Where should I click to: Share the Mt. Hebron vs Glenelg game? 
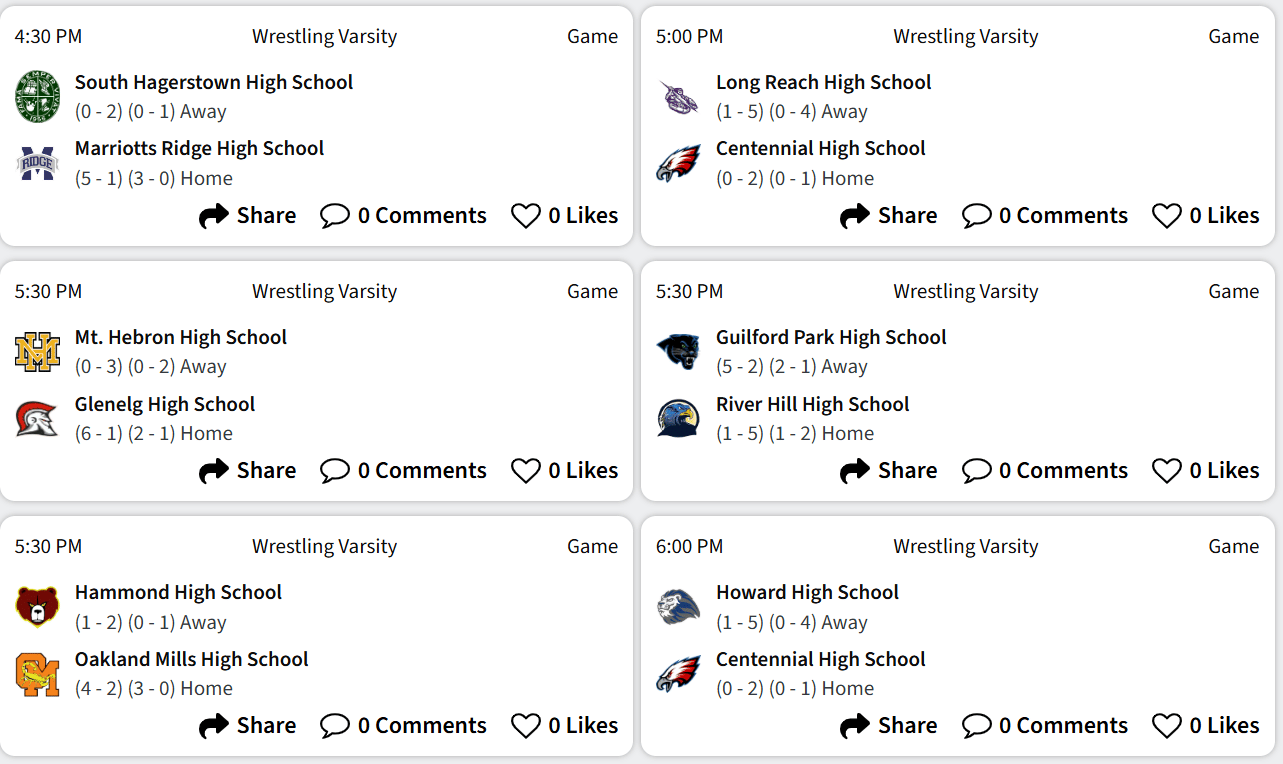click(248, 470)
